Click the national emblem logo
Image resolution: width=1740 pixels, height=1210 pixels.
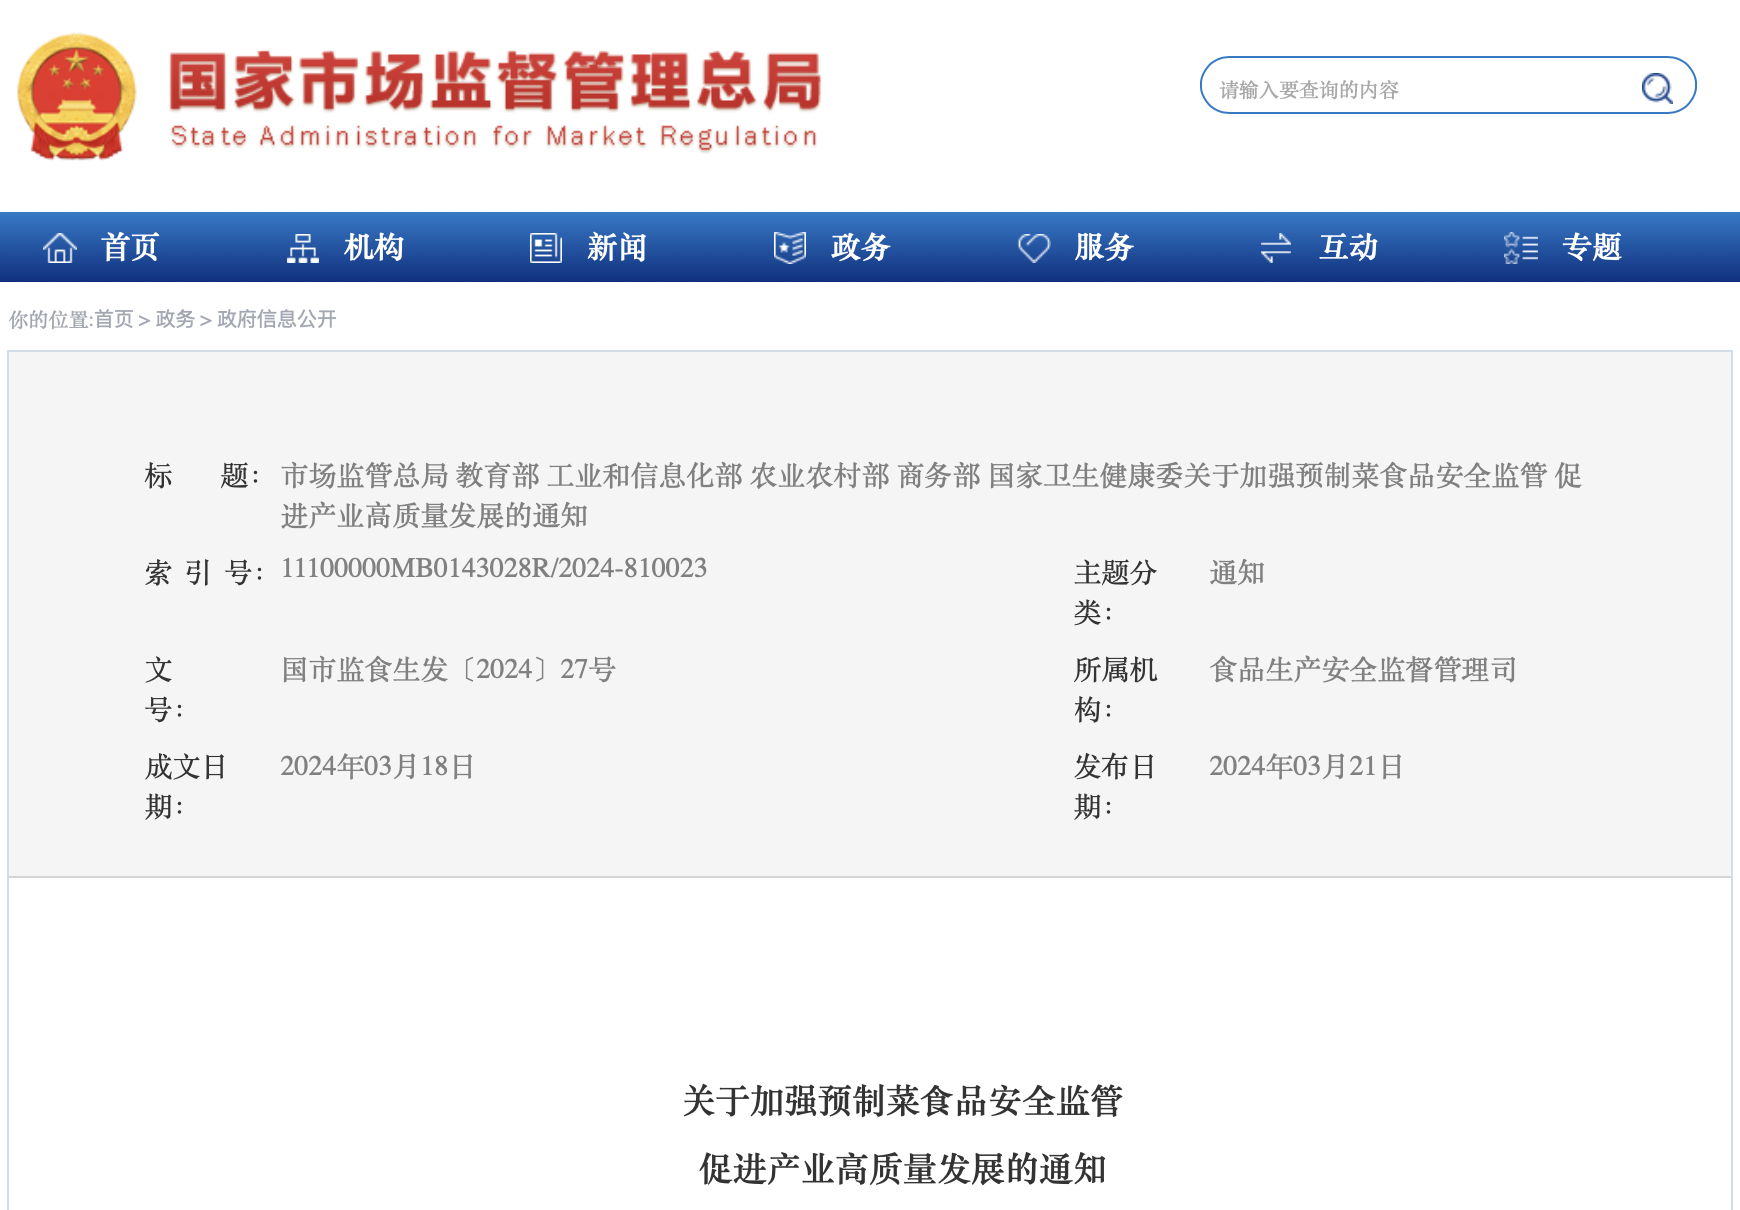77,97
